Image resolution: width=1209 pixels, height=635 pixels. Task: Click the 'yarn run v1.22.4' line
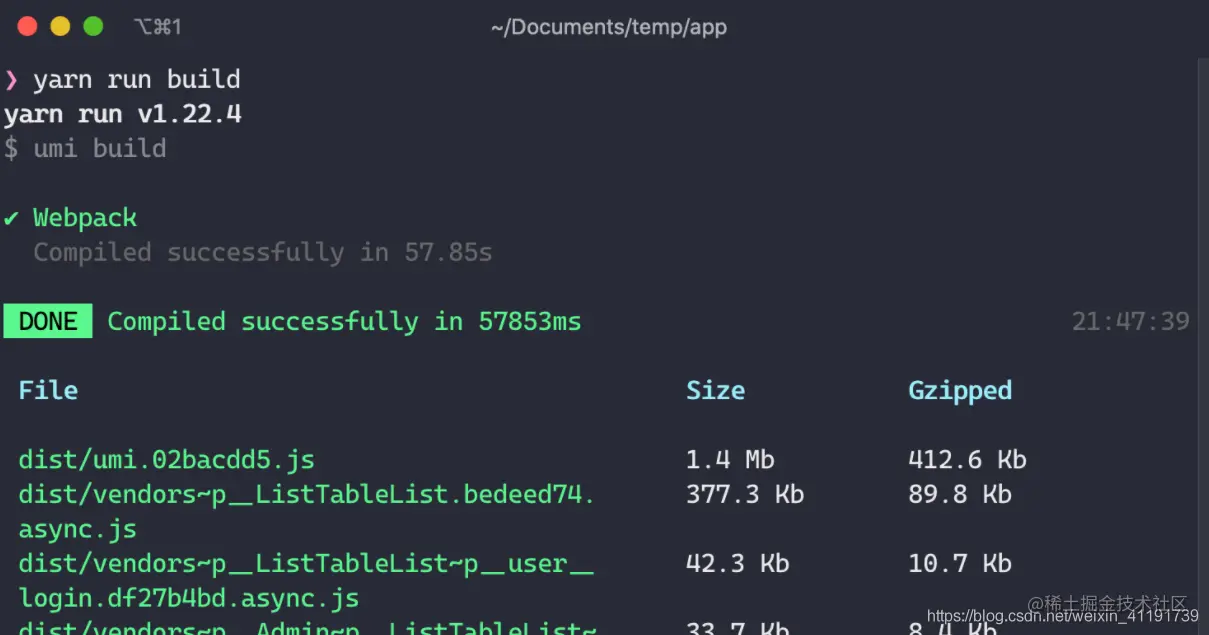[x=123, y=114]
